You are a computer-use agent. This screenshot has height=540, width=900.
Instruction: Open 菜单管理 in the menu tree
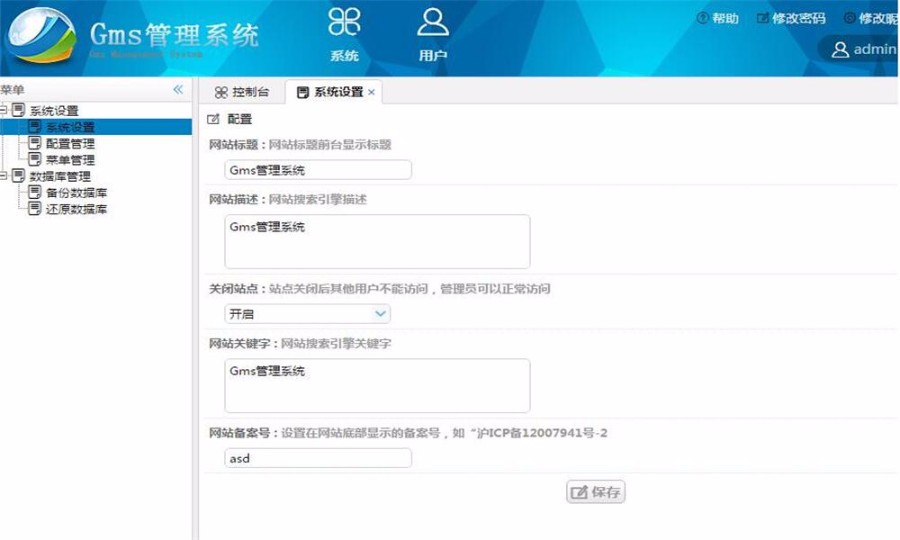[70, 160]
